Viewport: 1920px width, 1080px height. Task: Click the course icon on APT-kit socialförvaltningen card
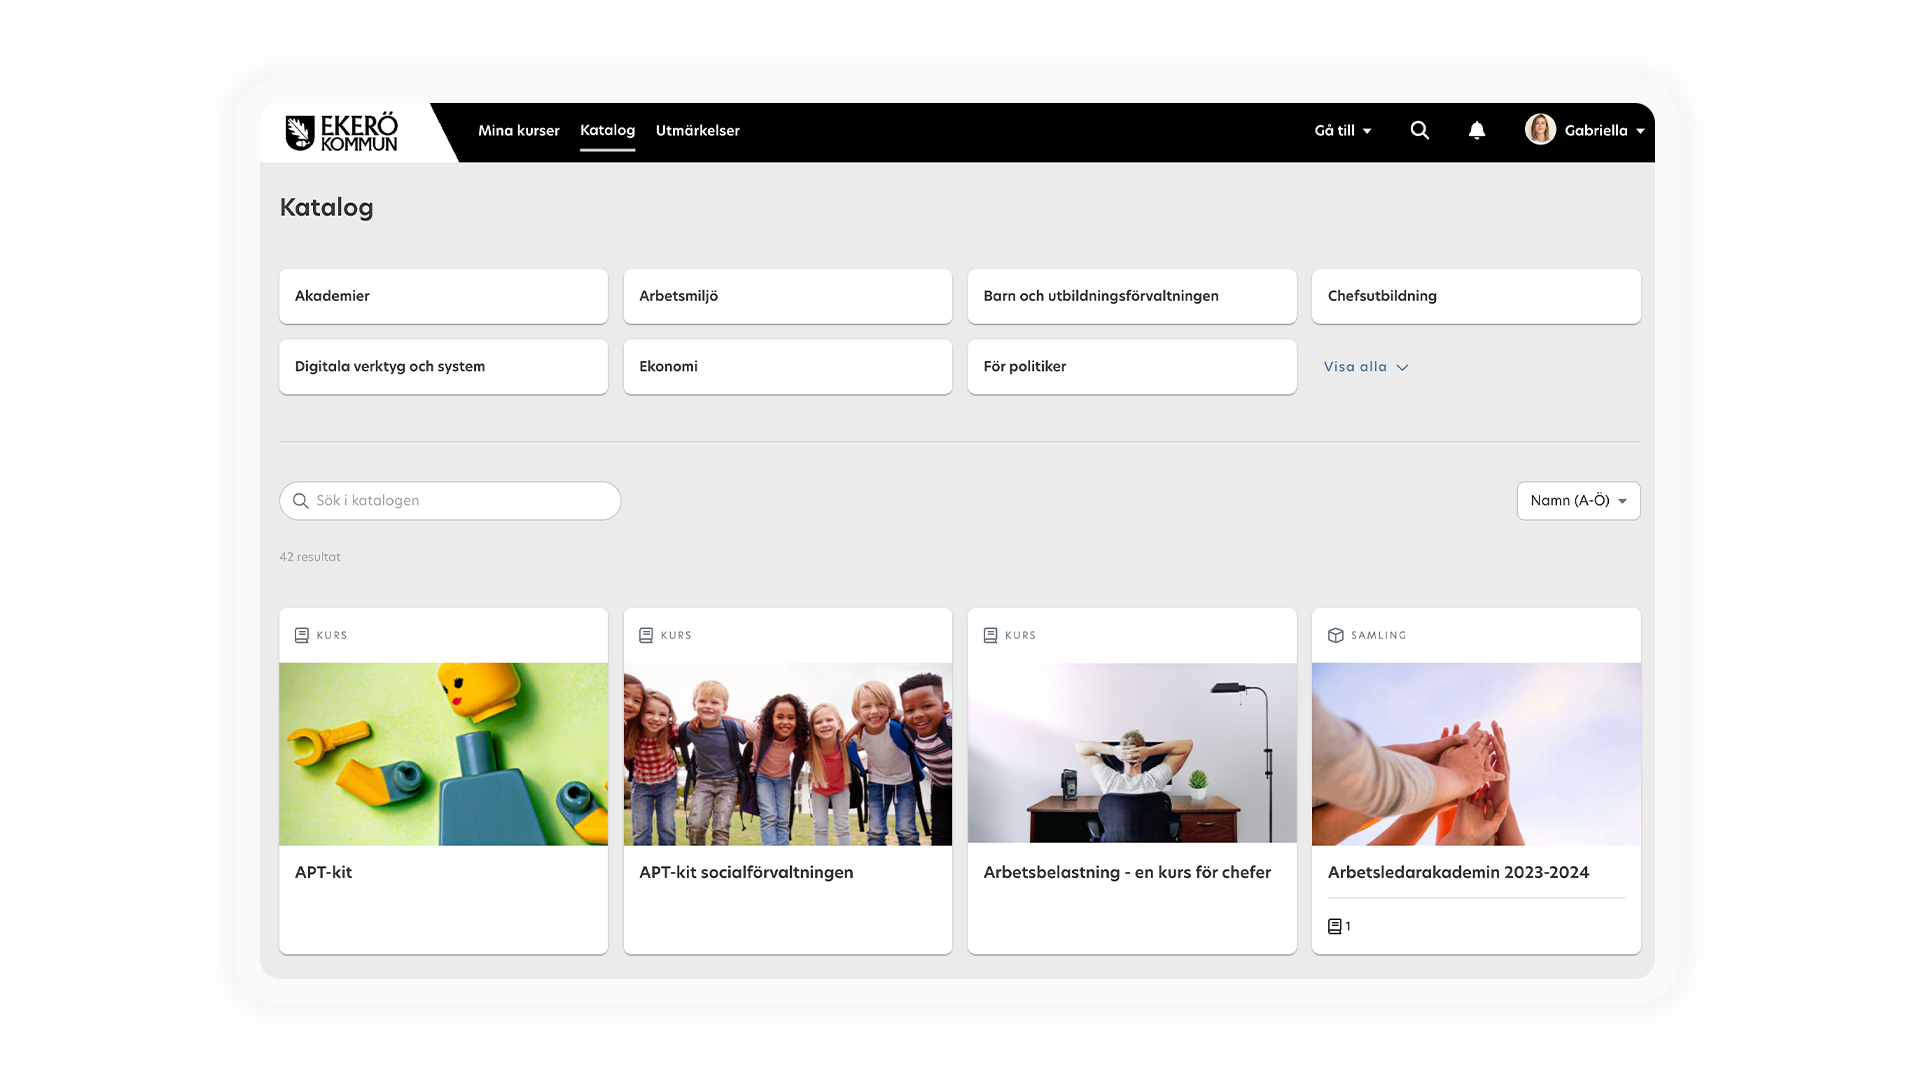(646, 635)
